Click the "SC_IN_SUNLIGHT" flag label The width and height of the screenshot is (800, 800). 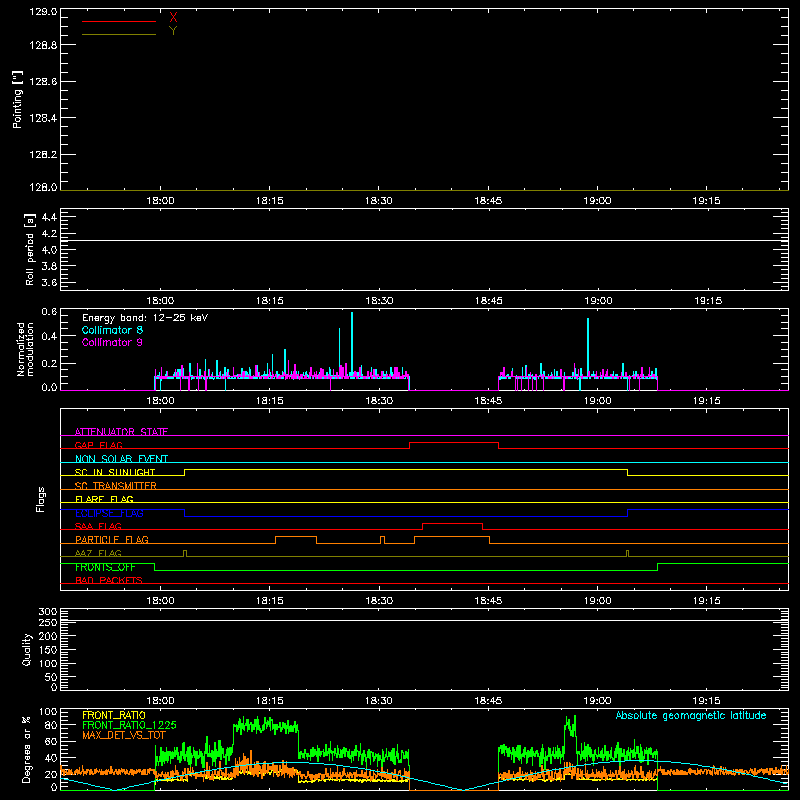tap(115, 472)
